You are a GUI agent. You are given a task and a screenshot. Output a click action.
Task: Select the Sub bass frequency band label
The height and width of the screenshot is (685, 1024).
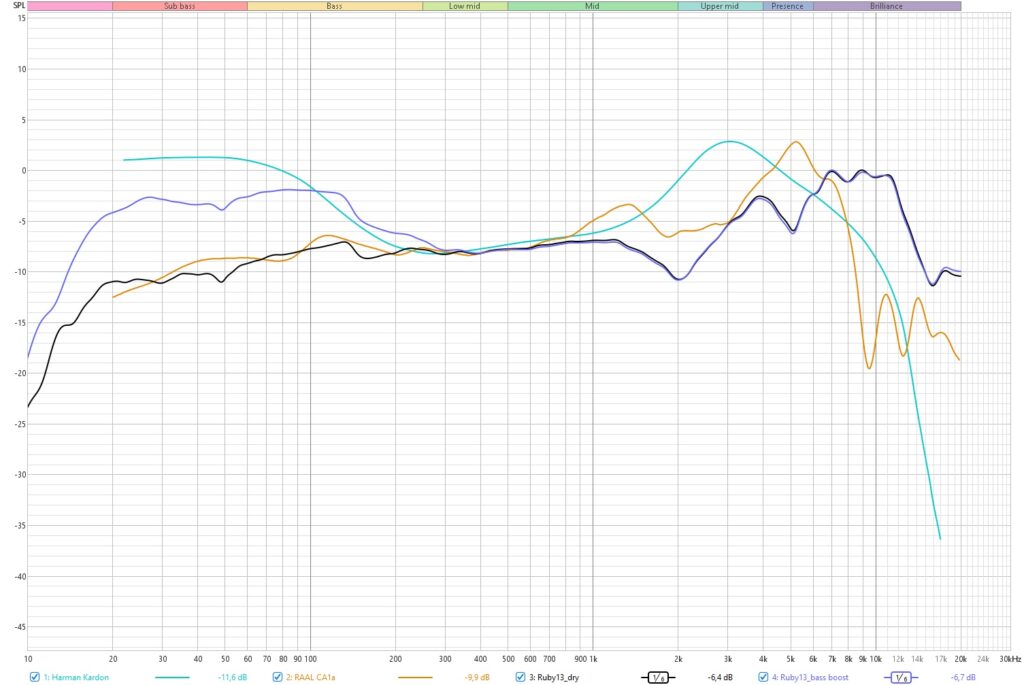click(179, 6)
